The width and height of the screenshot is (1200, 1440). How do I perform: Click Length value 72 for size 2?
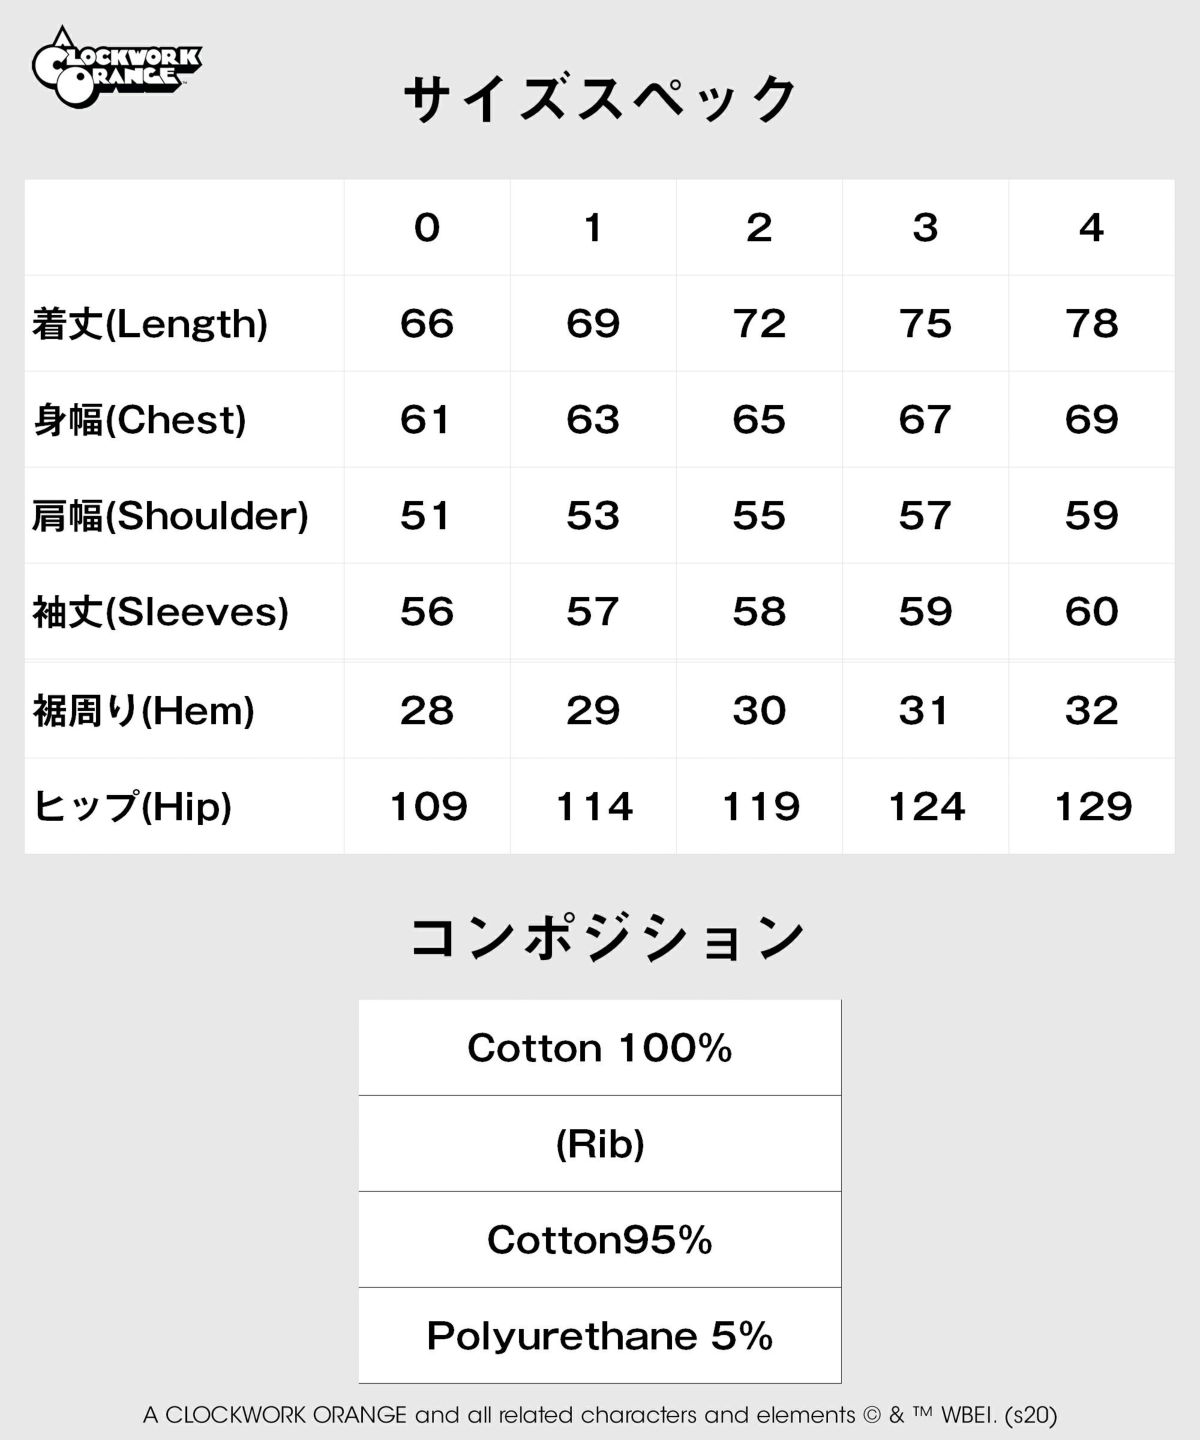coord(759,324)
